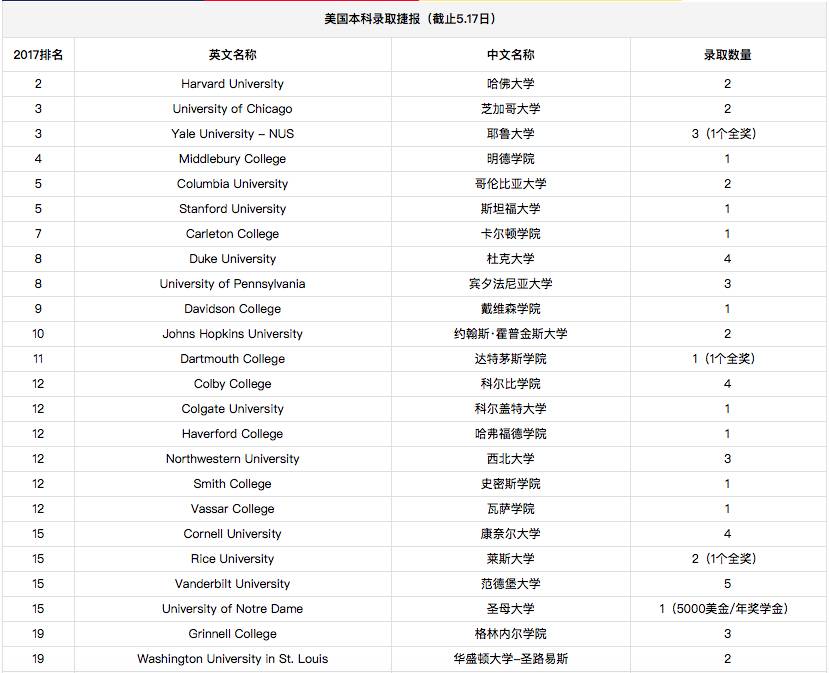Click the Vanderbilt University cell
The height and width of the screenshot is (673, 829).
[233, 584]
